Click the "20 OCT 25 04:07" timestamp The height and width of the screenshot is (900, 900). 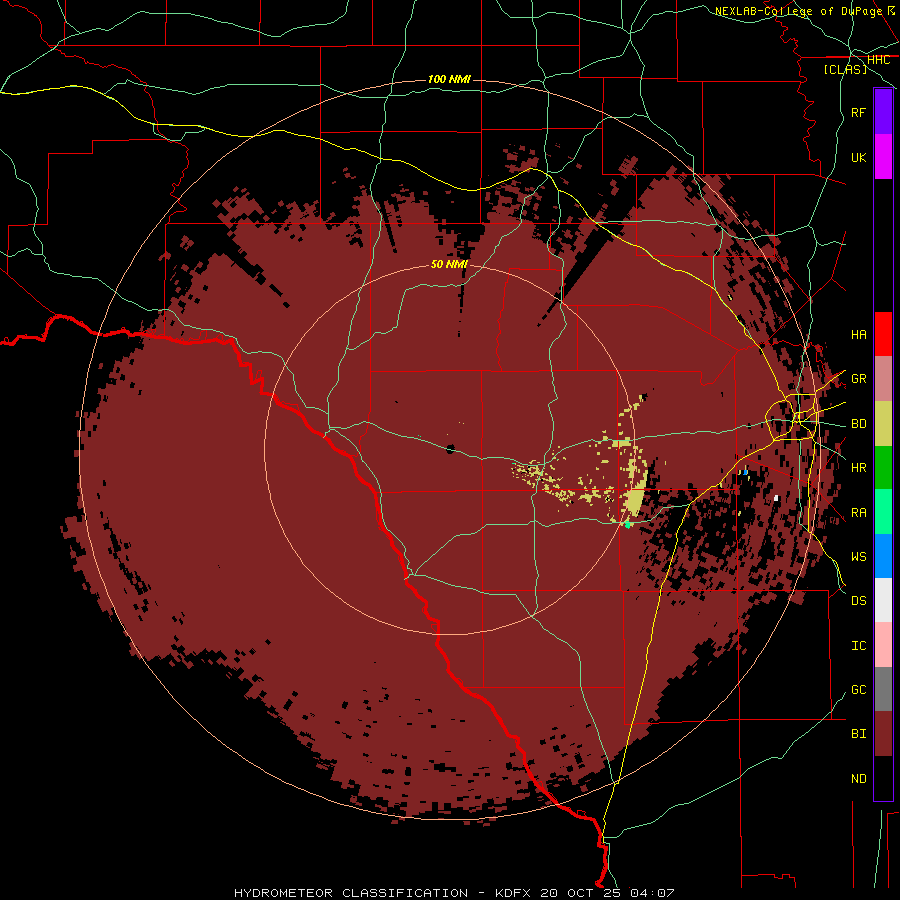[607, 893]
